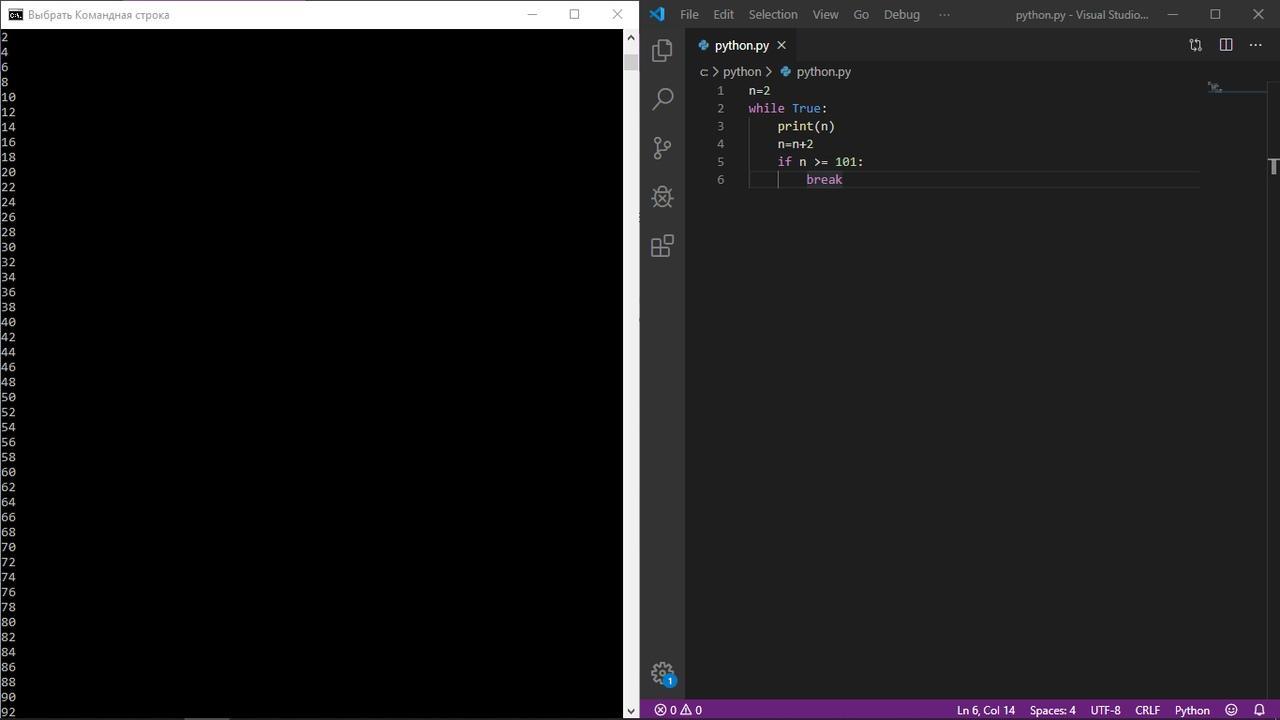Change end of line sequence CRLF

point(1147,710)
